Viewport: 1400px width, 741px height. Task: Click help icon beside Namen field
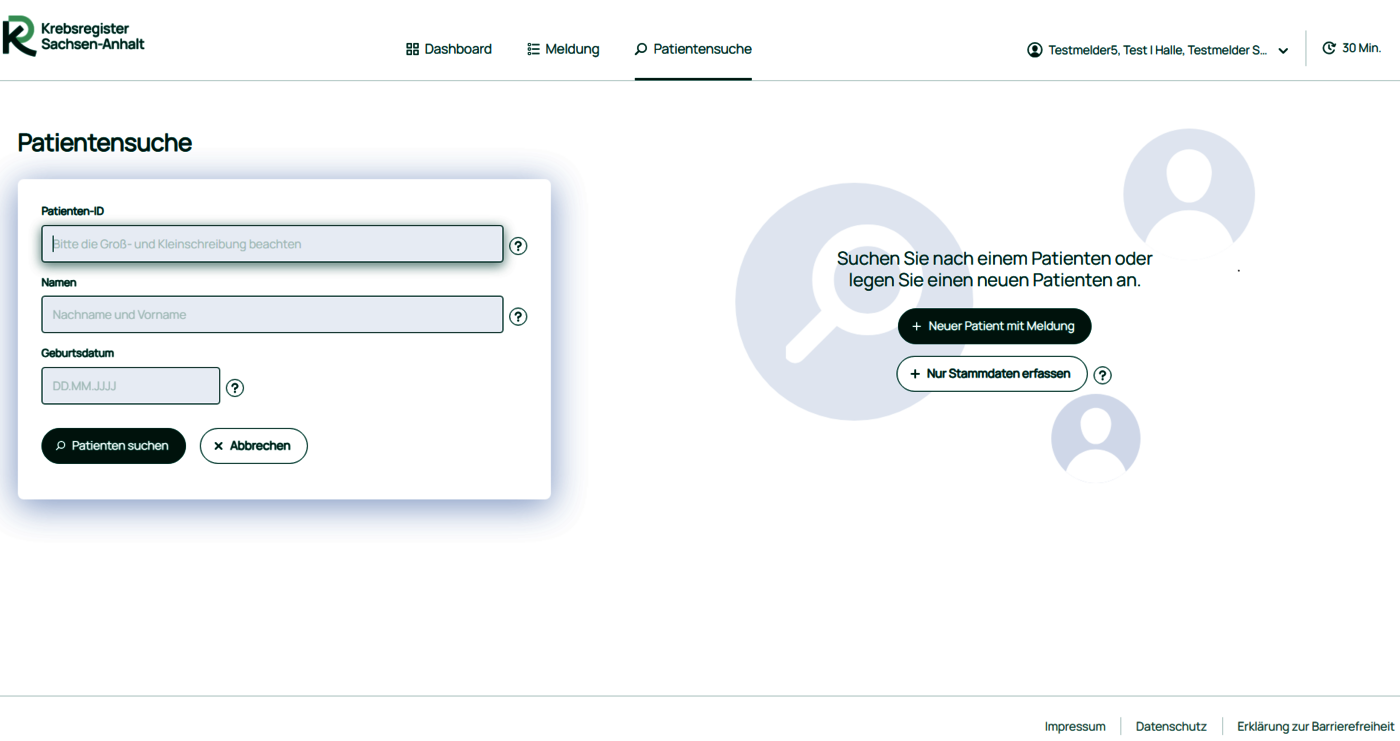[518, 316]
